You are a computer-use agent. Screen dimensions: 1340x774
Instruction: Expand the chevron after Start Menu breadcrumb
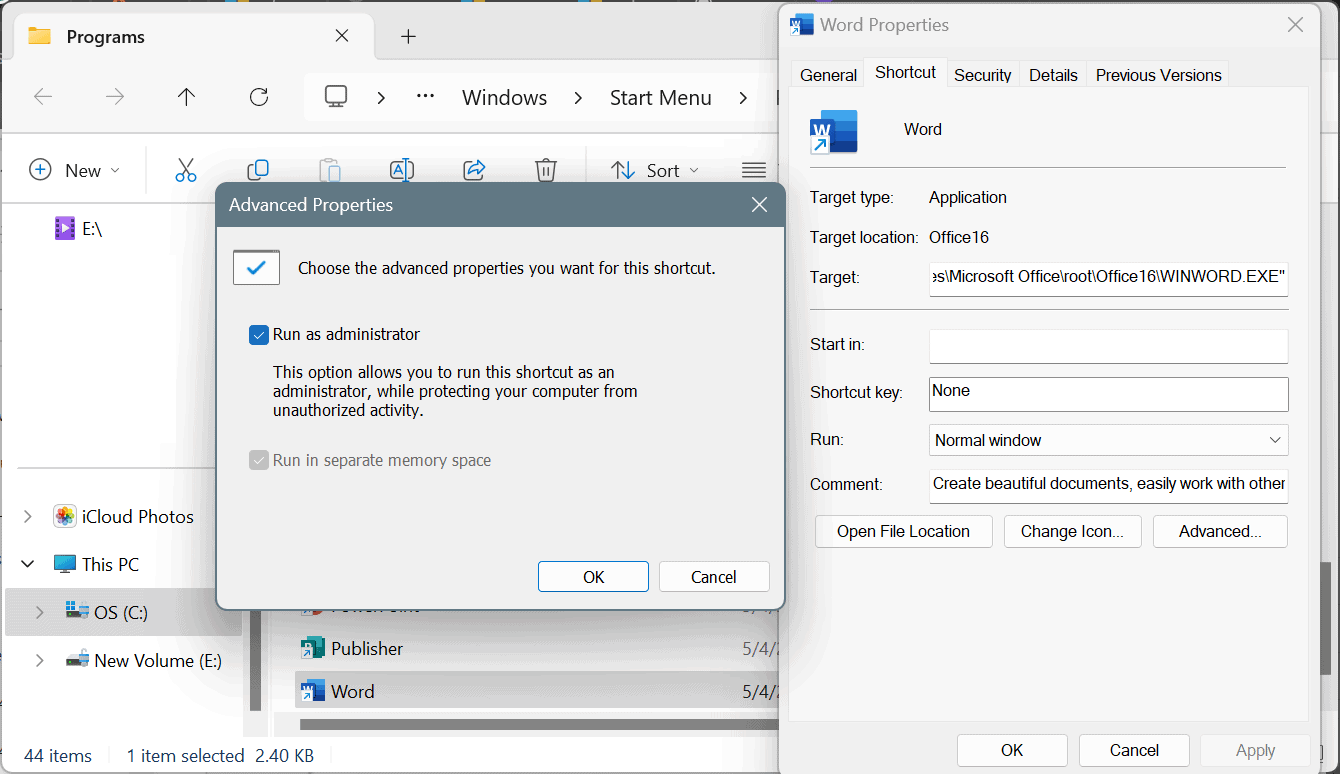(743, 98)
